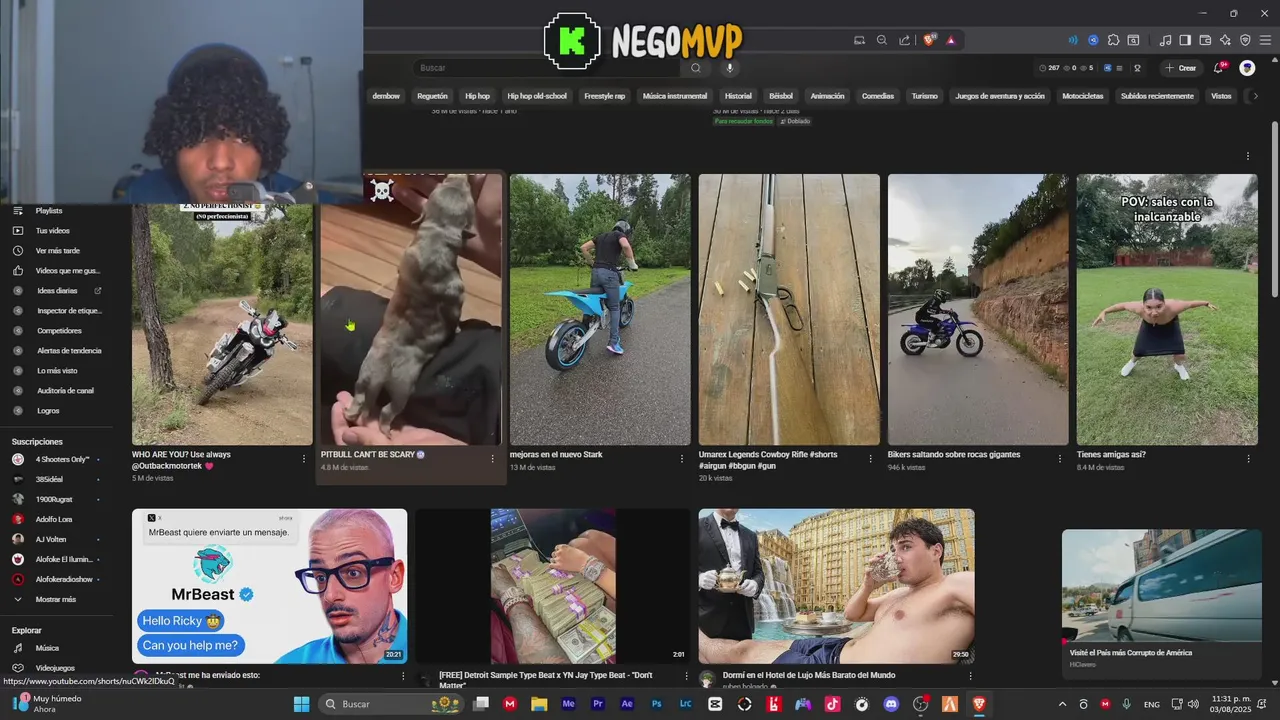Open the account avatar menu
The width and height of the screenshot is (1280, 720).
point(1247,68)
